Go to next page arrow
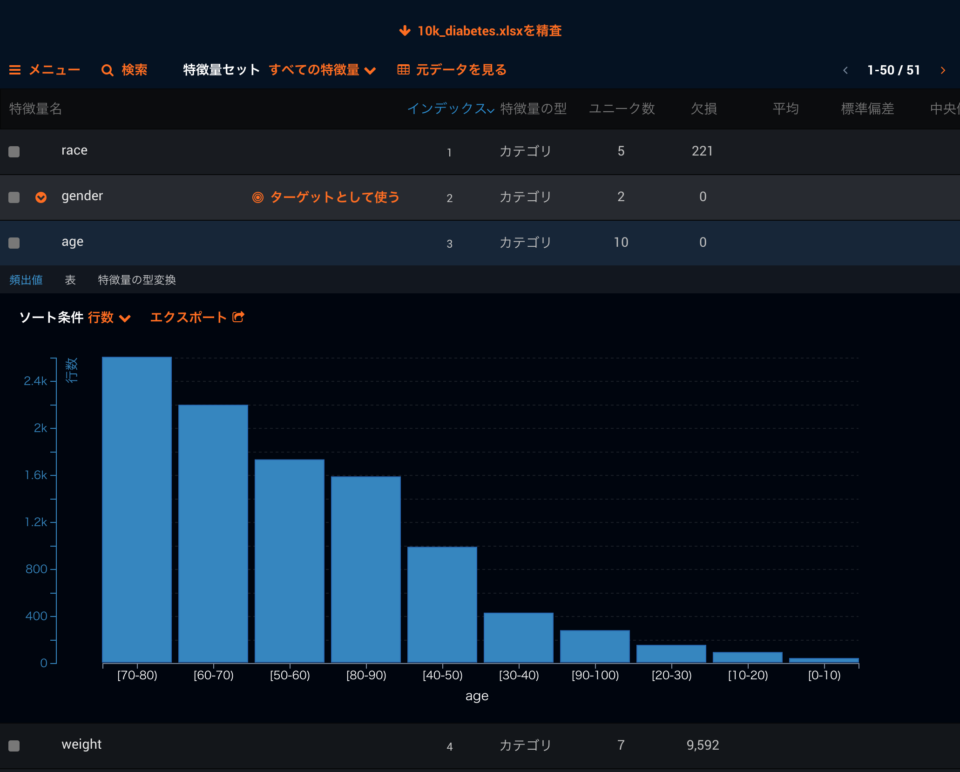The width and height of the screenshot is (960, 772). (943, 70)
